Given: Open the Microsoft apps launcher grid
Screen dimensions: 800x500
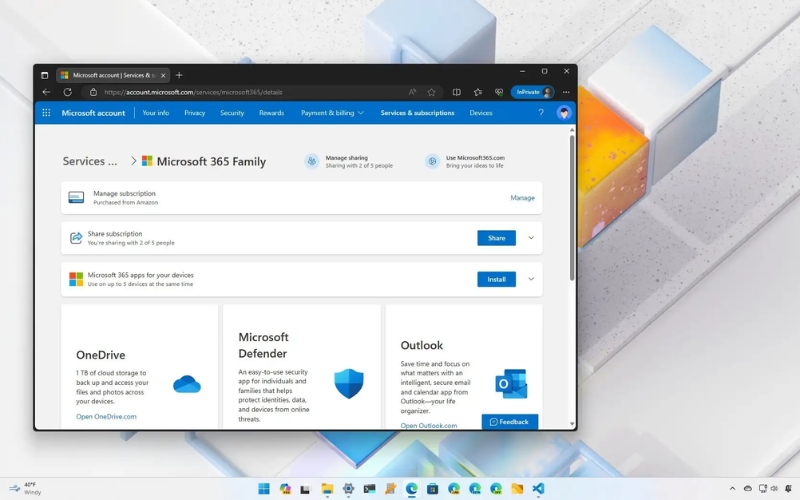Looking at the screenshot, I should (x=46, y=113).
